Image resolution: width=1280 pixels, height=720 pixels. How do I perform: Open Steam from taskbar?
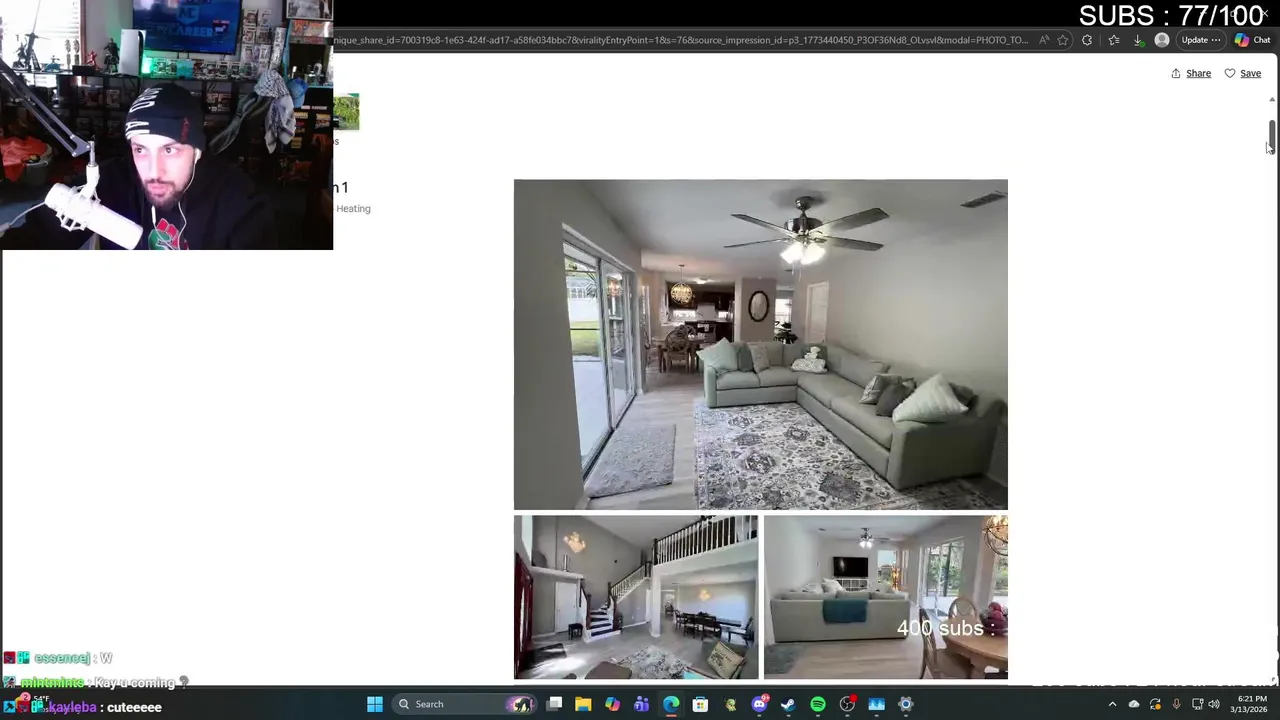(788, 704)
